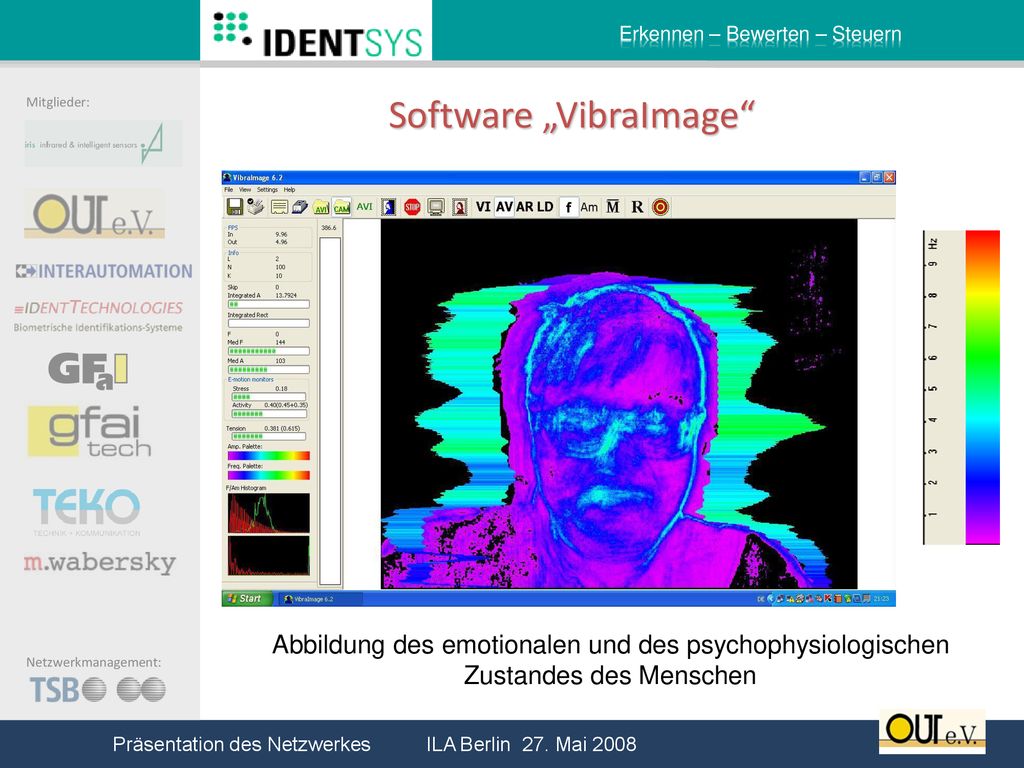The image size is (1024, 768).
Task: Select the CAM folder source icon
Action: (342, 207)
